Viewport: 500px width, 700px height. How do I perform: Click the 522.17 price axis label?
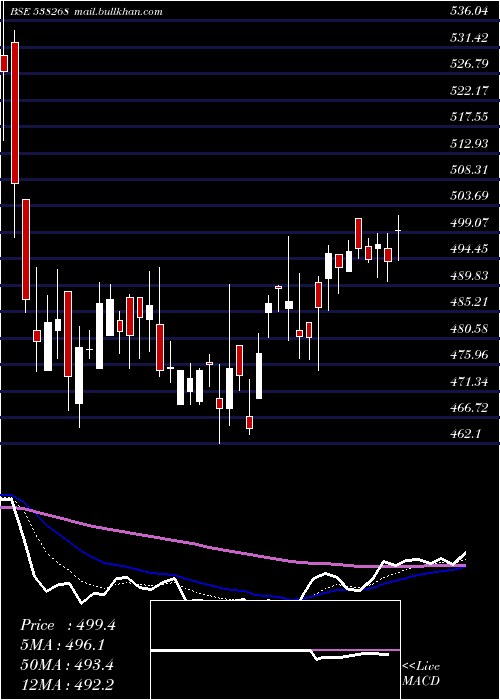click(x=469, y=91)
